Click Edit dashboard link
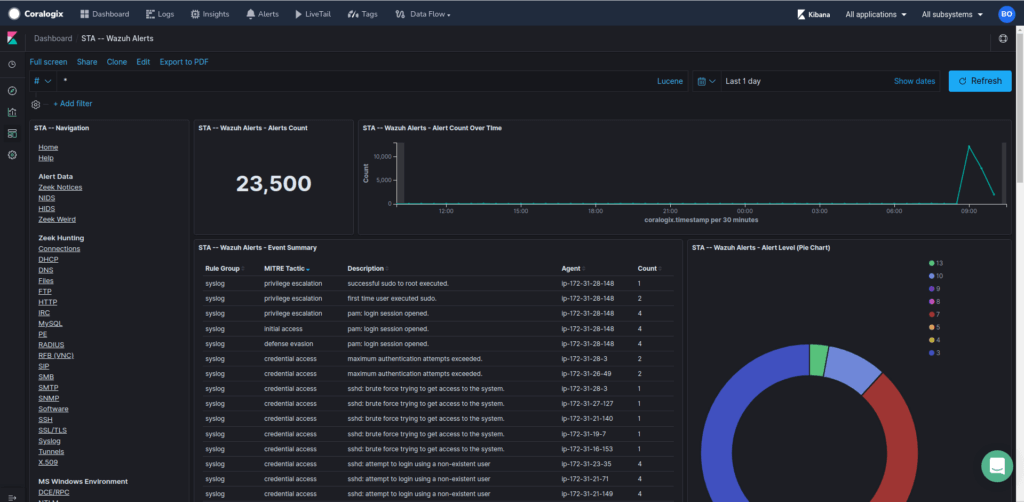The width and height of the screenshot is (1024, 502). [143, 62]
